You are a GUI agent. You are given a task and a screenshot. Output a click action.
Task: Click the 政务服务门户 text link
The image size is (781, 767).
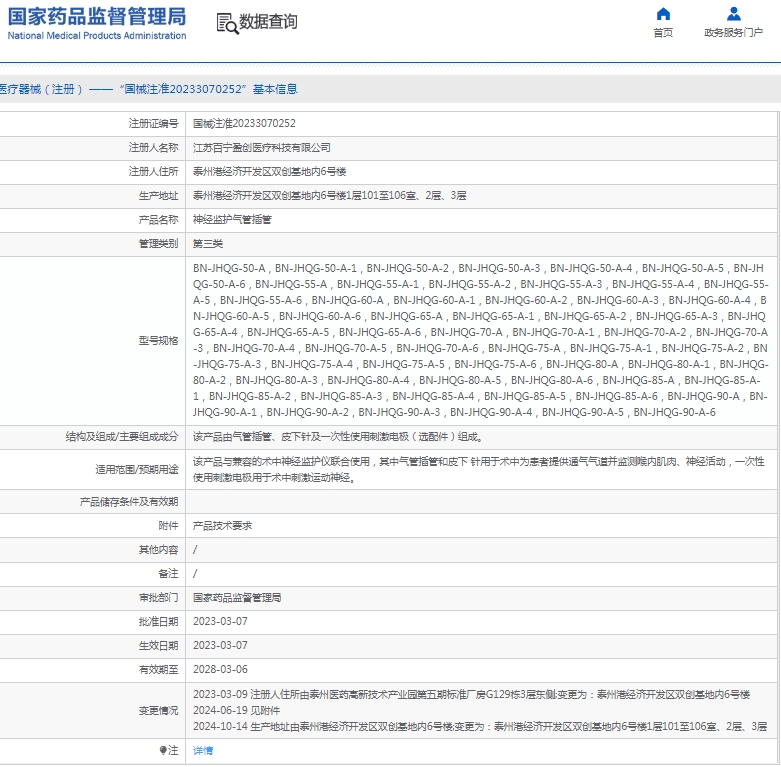[733, 32]
